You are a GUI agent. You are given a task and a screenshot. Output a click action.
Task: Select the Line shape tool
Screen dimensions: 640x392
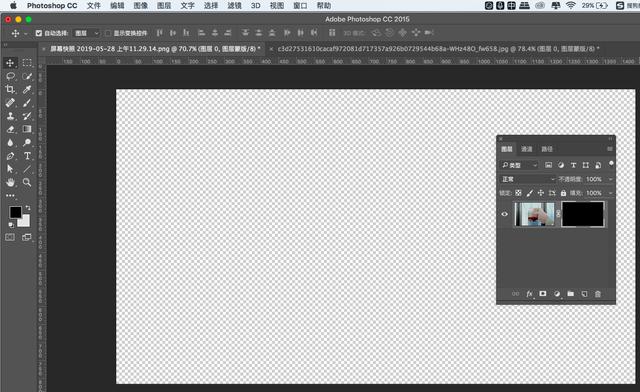pos(27,169)
